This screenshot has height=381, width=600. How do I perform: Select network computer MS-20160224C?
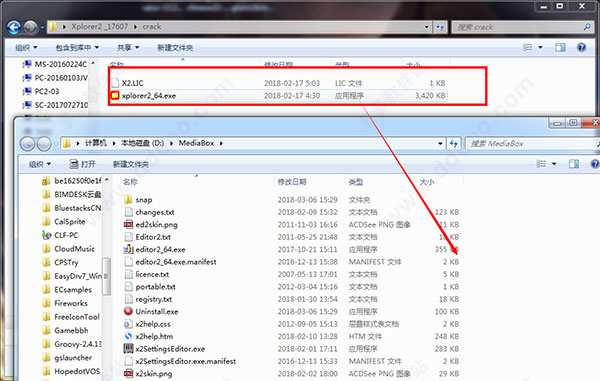tap(55, 64)
